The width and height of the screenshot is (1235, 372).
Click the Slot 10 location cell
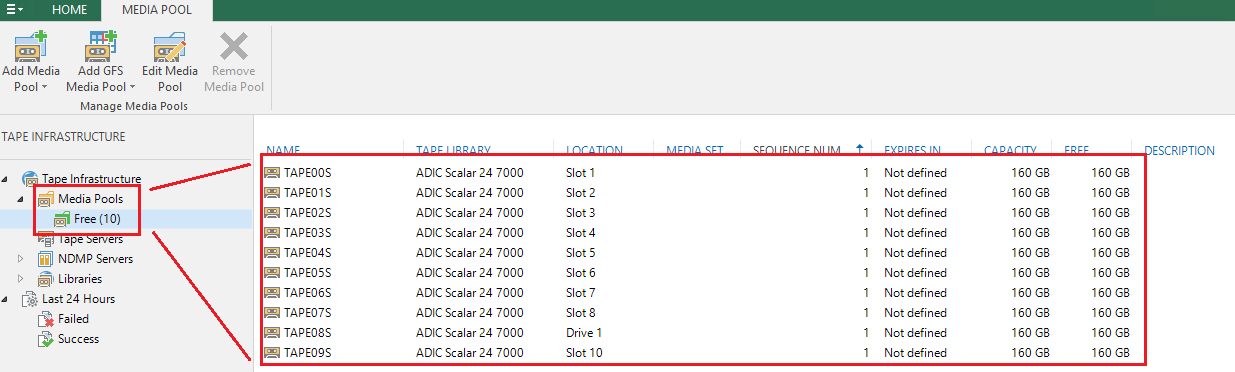point(584,353)
